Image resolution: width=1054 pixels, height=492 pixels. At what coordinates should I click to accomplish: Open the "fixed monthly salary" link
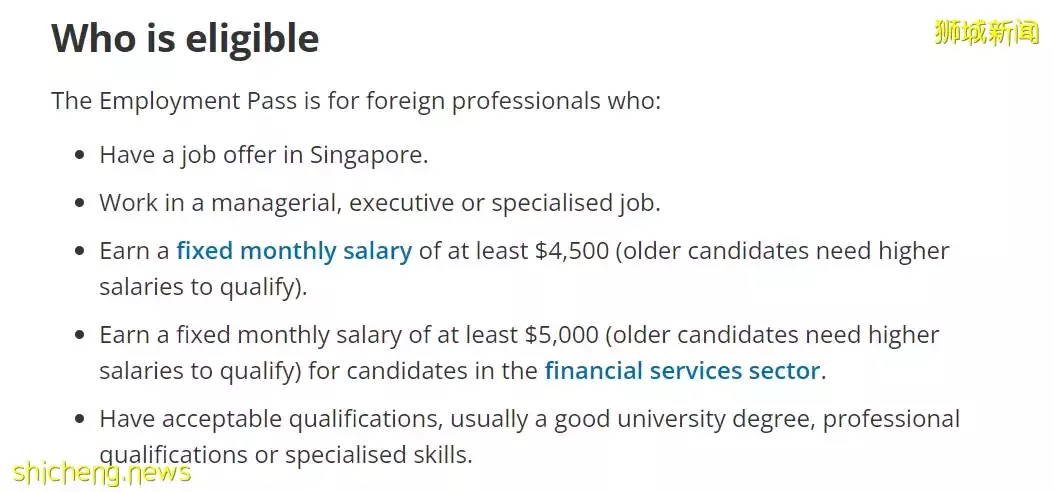coord(294,251)
